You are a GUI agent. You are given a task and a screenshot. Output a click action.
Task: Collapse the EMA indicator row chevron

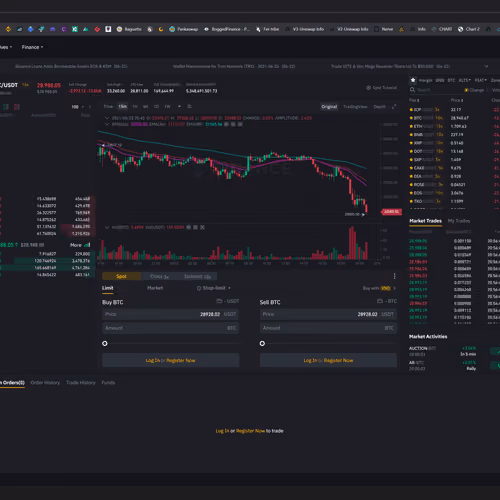click(x=107, y=124)
